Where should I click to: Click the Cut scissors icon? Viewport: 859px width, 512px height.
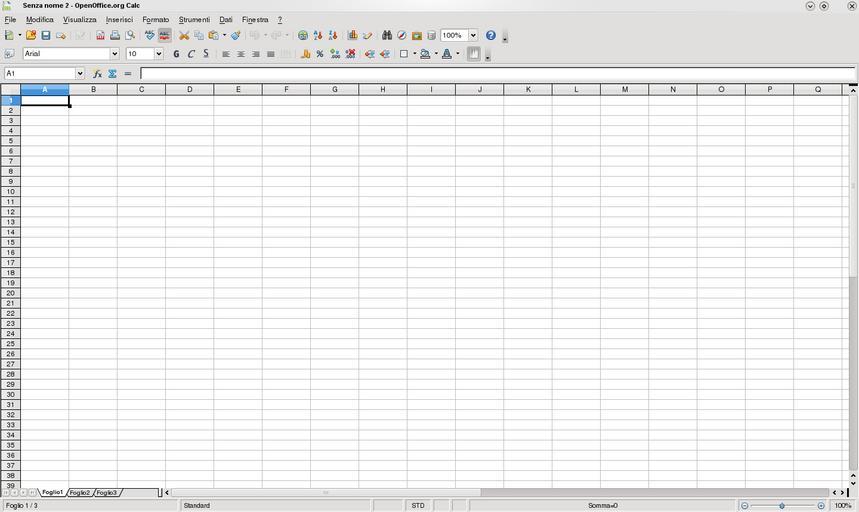(x=184, y=36)
